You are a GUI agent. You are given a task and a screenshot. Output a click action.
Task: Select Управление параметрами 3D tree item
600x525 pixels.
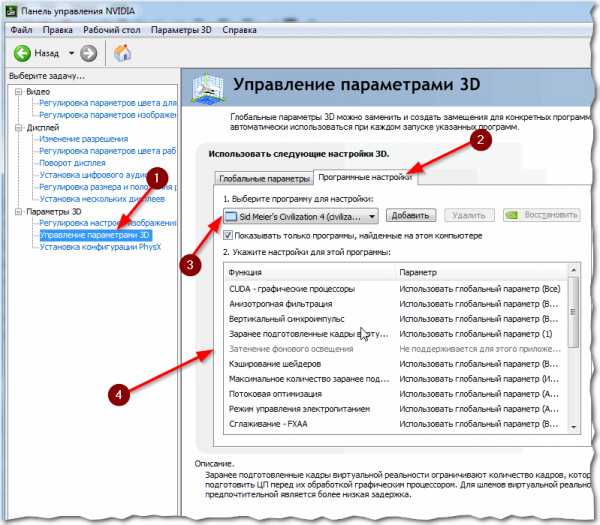pyautogui.click(x=96, y=235)
